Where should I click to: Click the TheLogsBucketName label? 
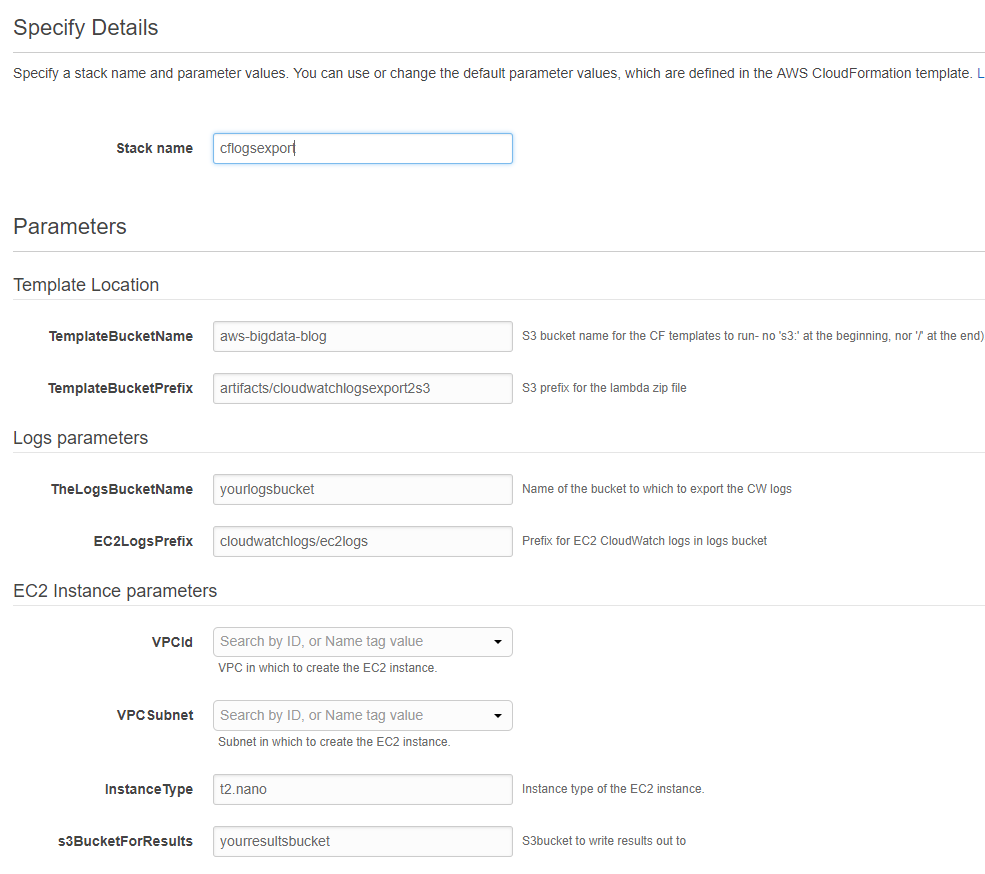(x=122, y=489)
